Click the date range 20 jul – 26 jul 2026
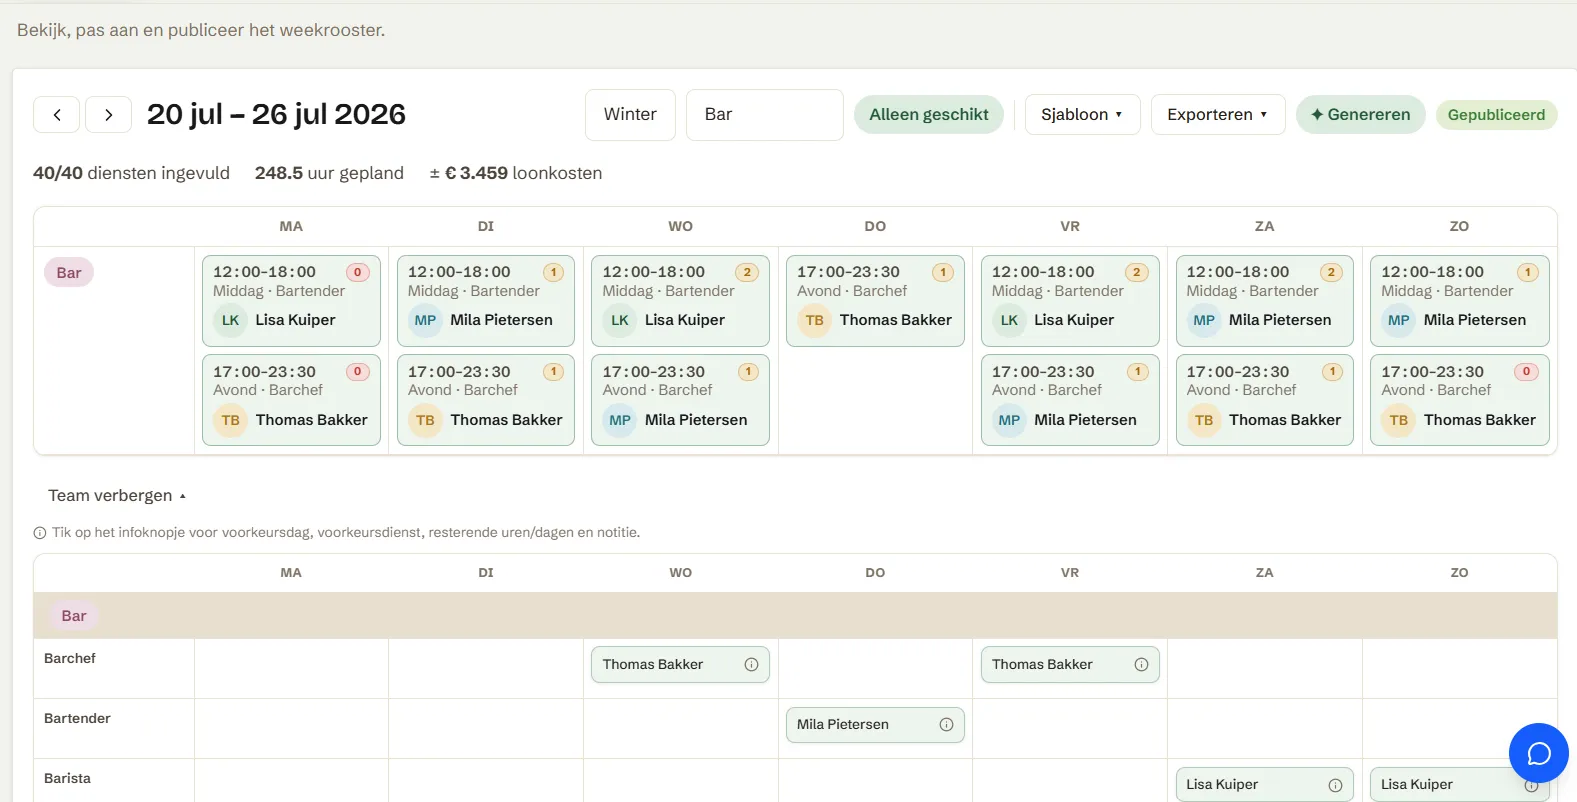The height and width of the screenshot is (802, 1577). pyautogui.click(x=276, y=115)
